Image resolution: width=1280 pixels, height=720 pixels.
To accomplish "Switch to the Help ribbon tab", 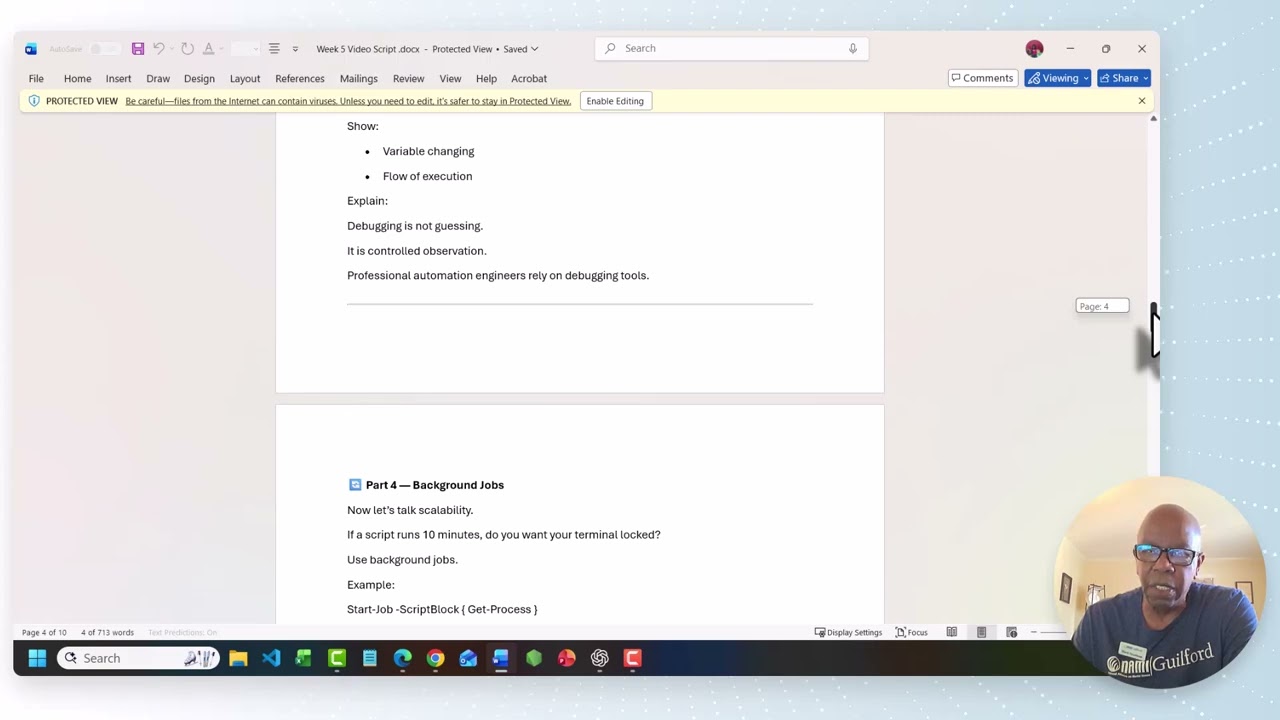I will click(x=486, y=78).
